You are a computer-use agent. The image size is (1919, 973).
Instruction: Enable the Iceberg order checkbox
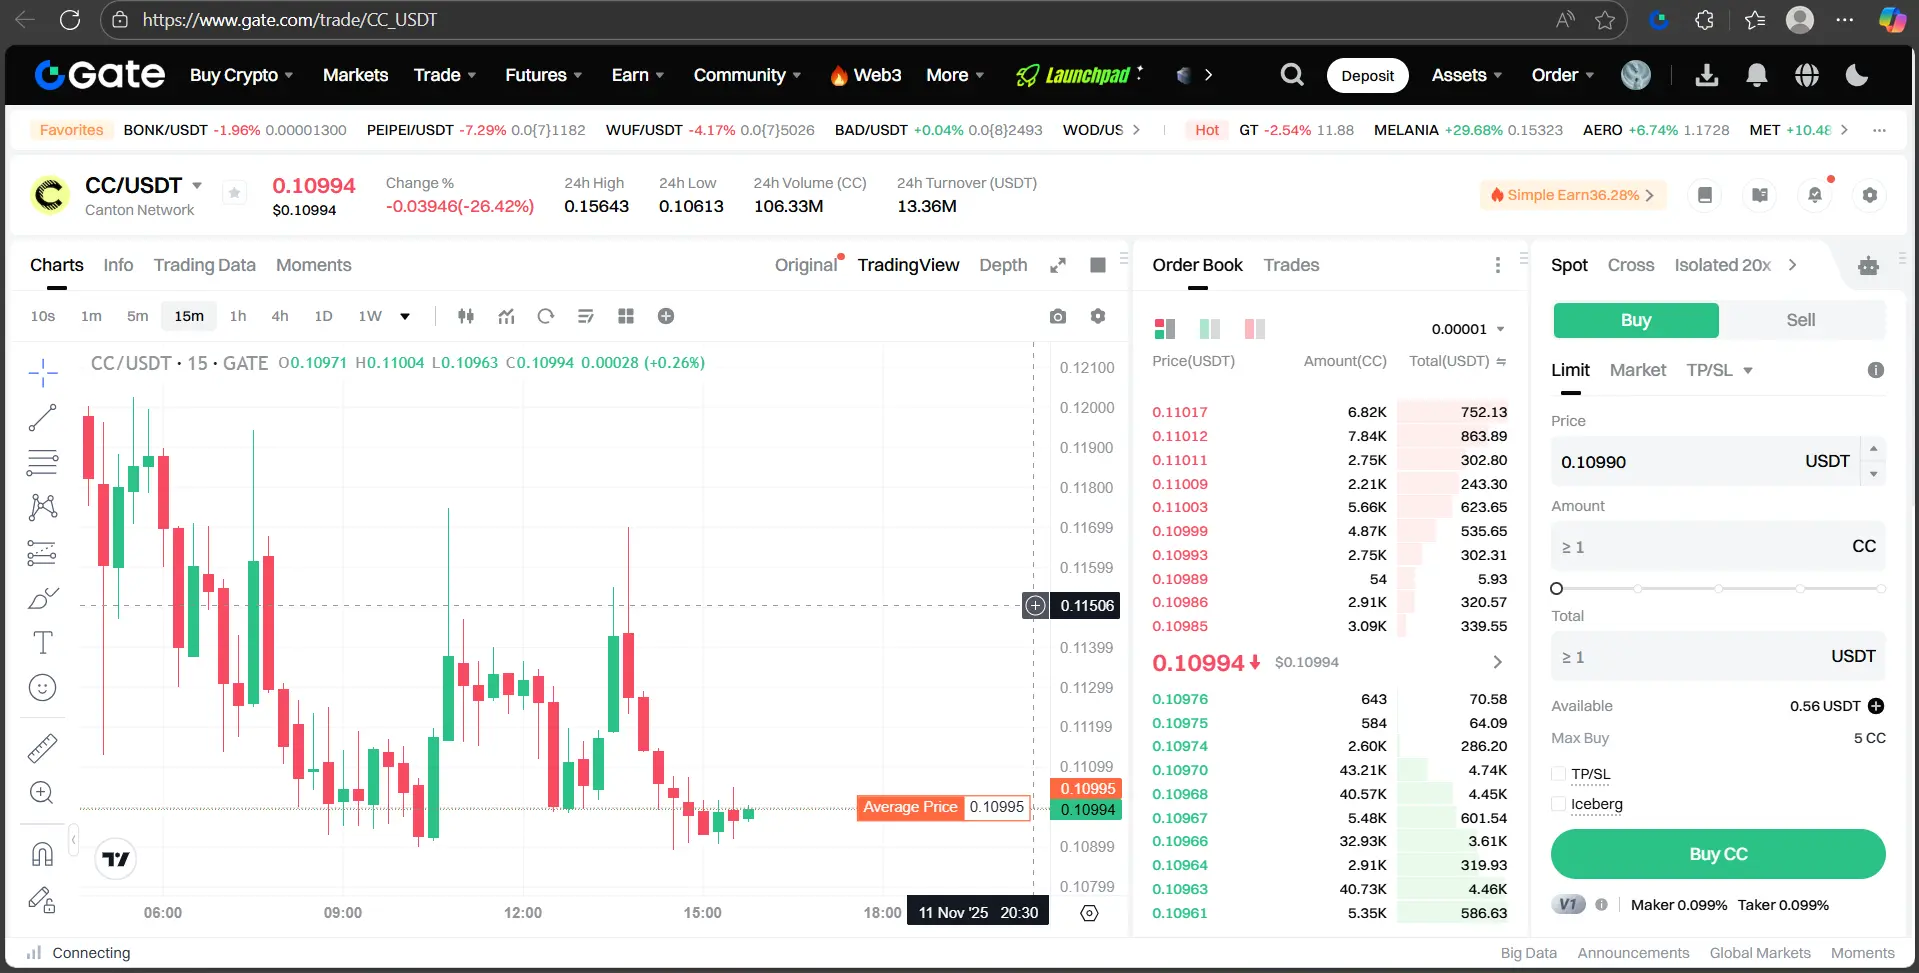click(1558, 804)
